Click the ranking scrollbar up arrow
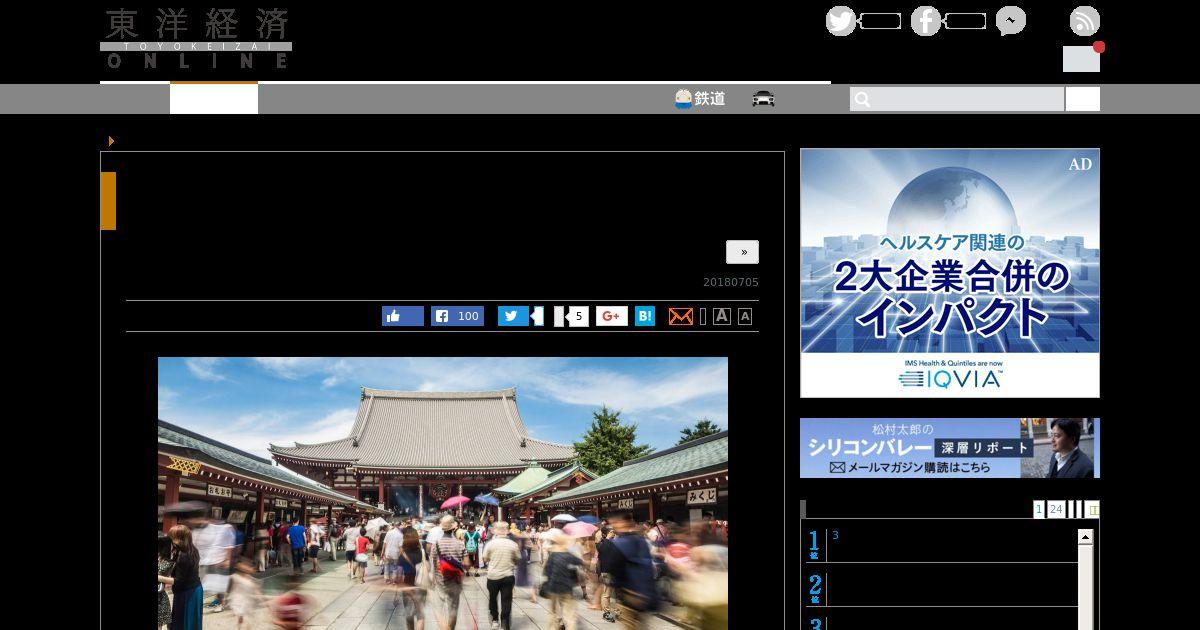The image size is (1200, 630). coord(1085,537)
